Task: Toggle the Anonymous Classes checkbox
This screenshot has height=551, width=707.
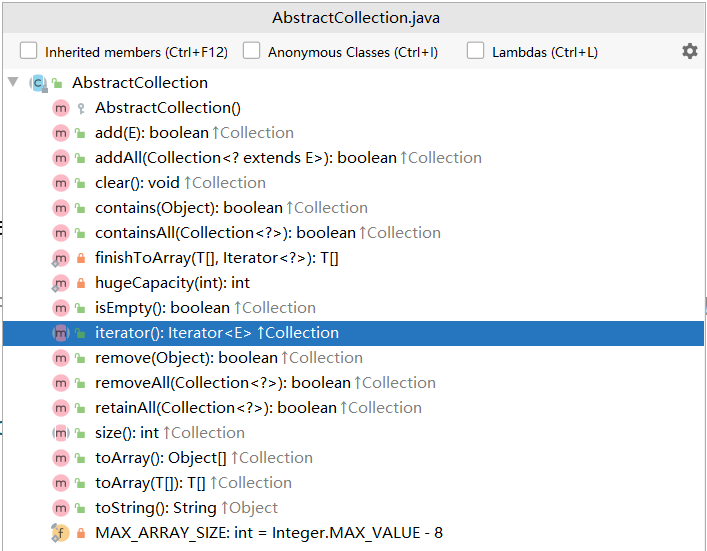Action: pyautogui.click(x=251, y=51)
